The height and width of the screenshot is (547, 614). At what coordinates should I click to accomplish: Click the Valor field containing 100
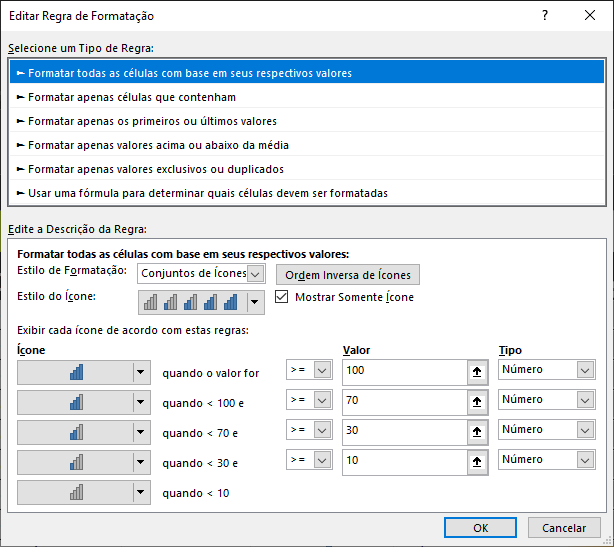tap(403, 371)
